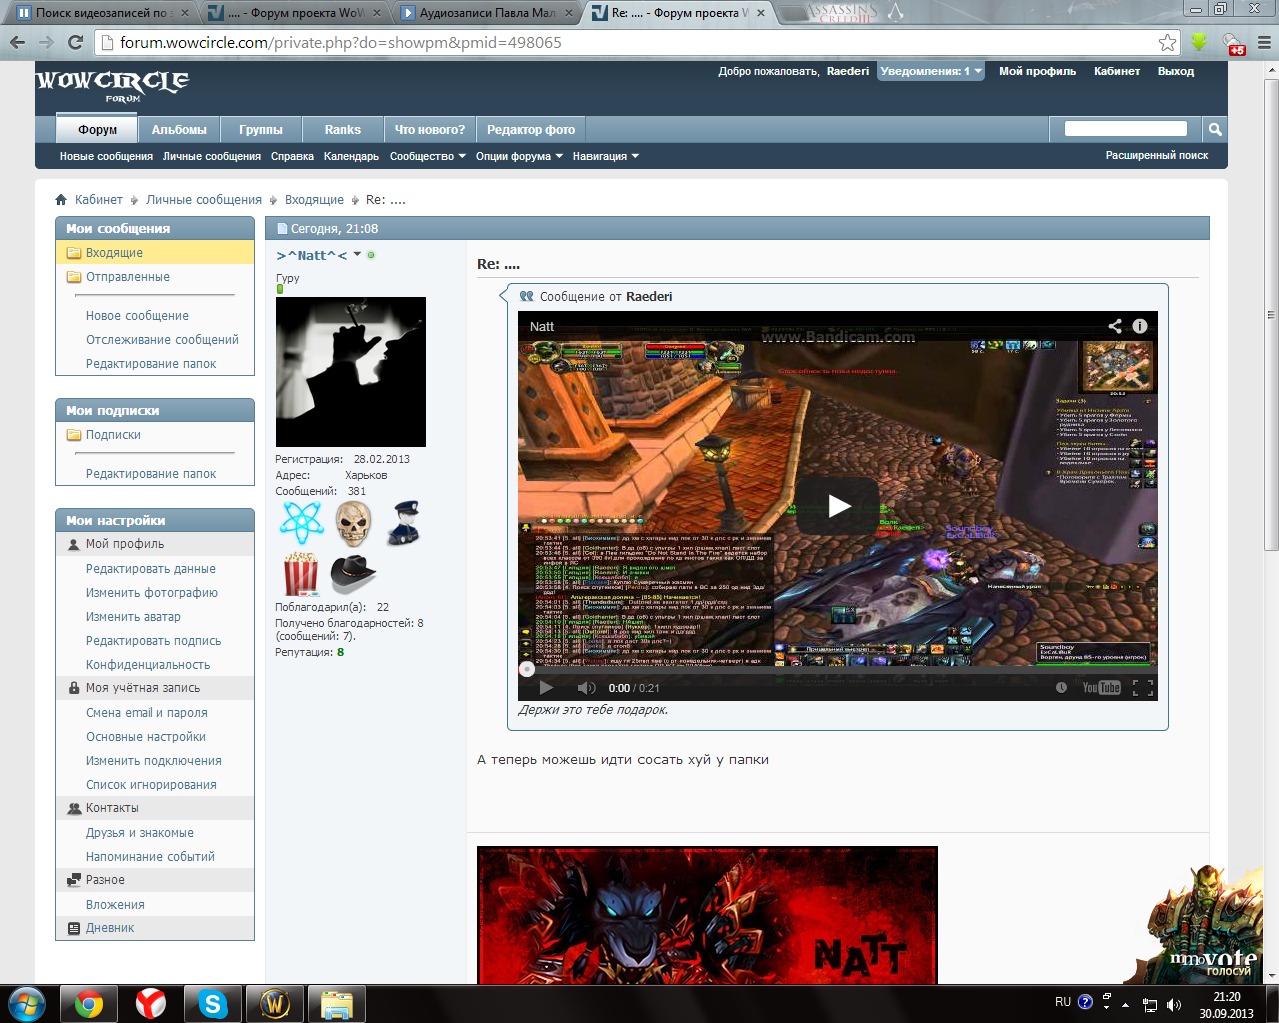Click the popcorn award icon
Viewport: 1279px width, 1023px height.
[300, 575]
